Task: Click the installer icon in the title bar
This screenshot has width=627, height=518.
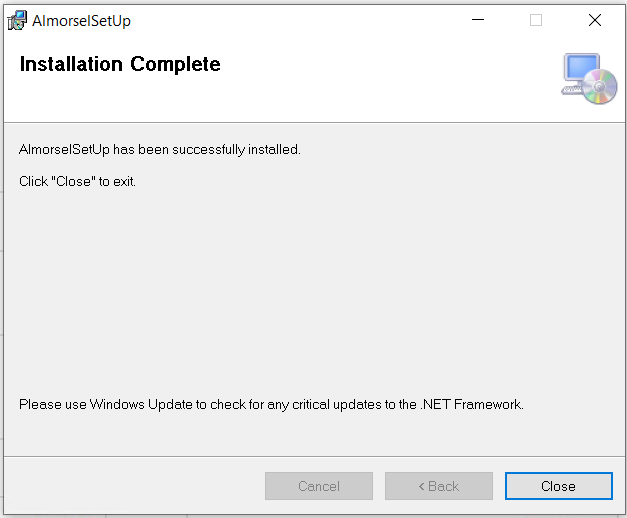Action: point(17,20)
